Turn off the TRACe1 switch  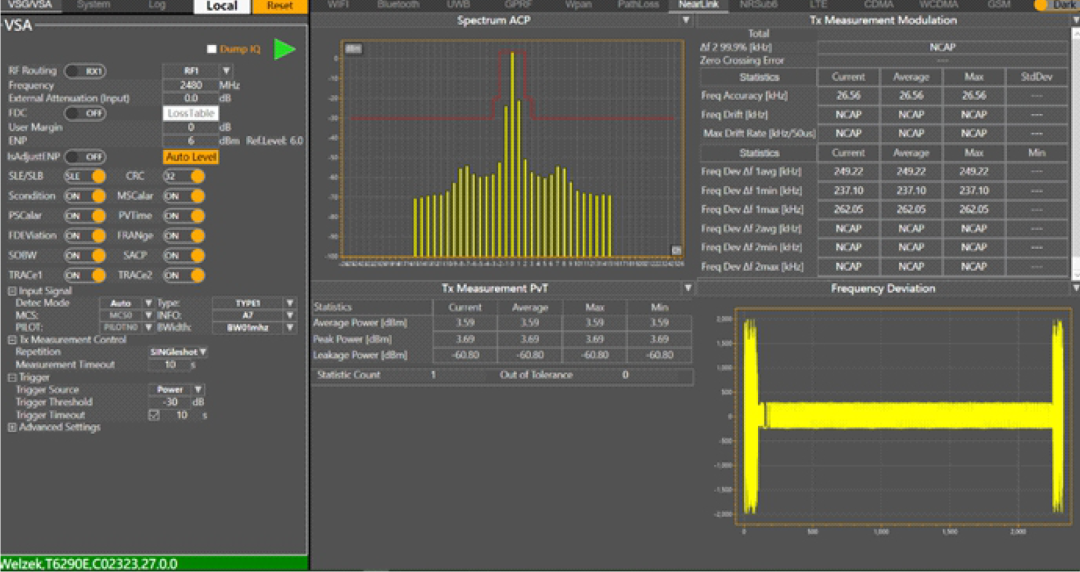point(85,275)
